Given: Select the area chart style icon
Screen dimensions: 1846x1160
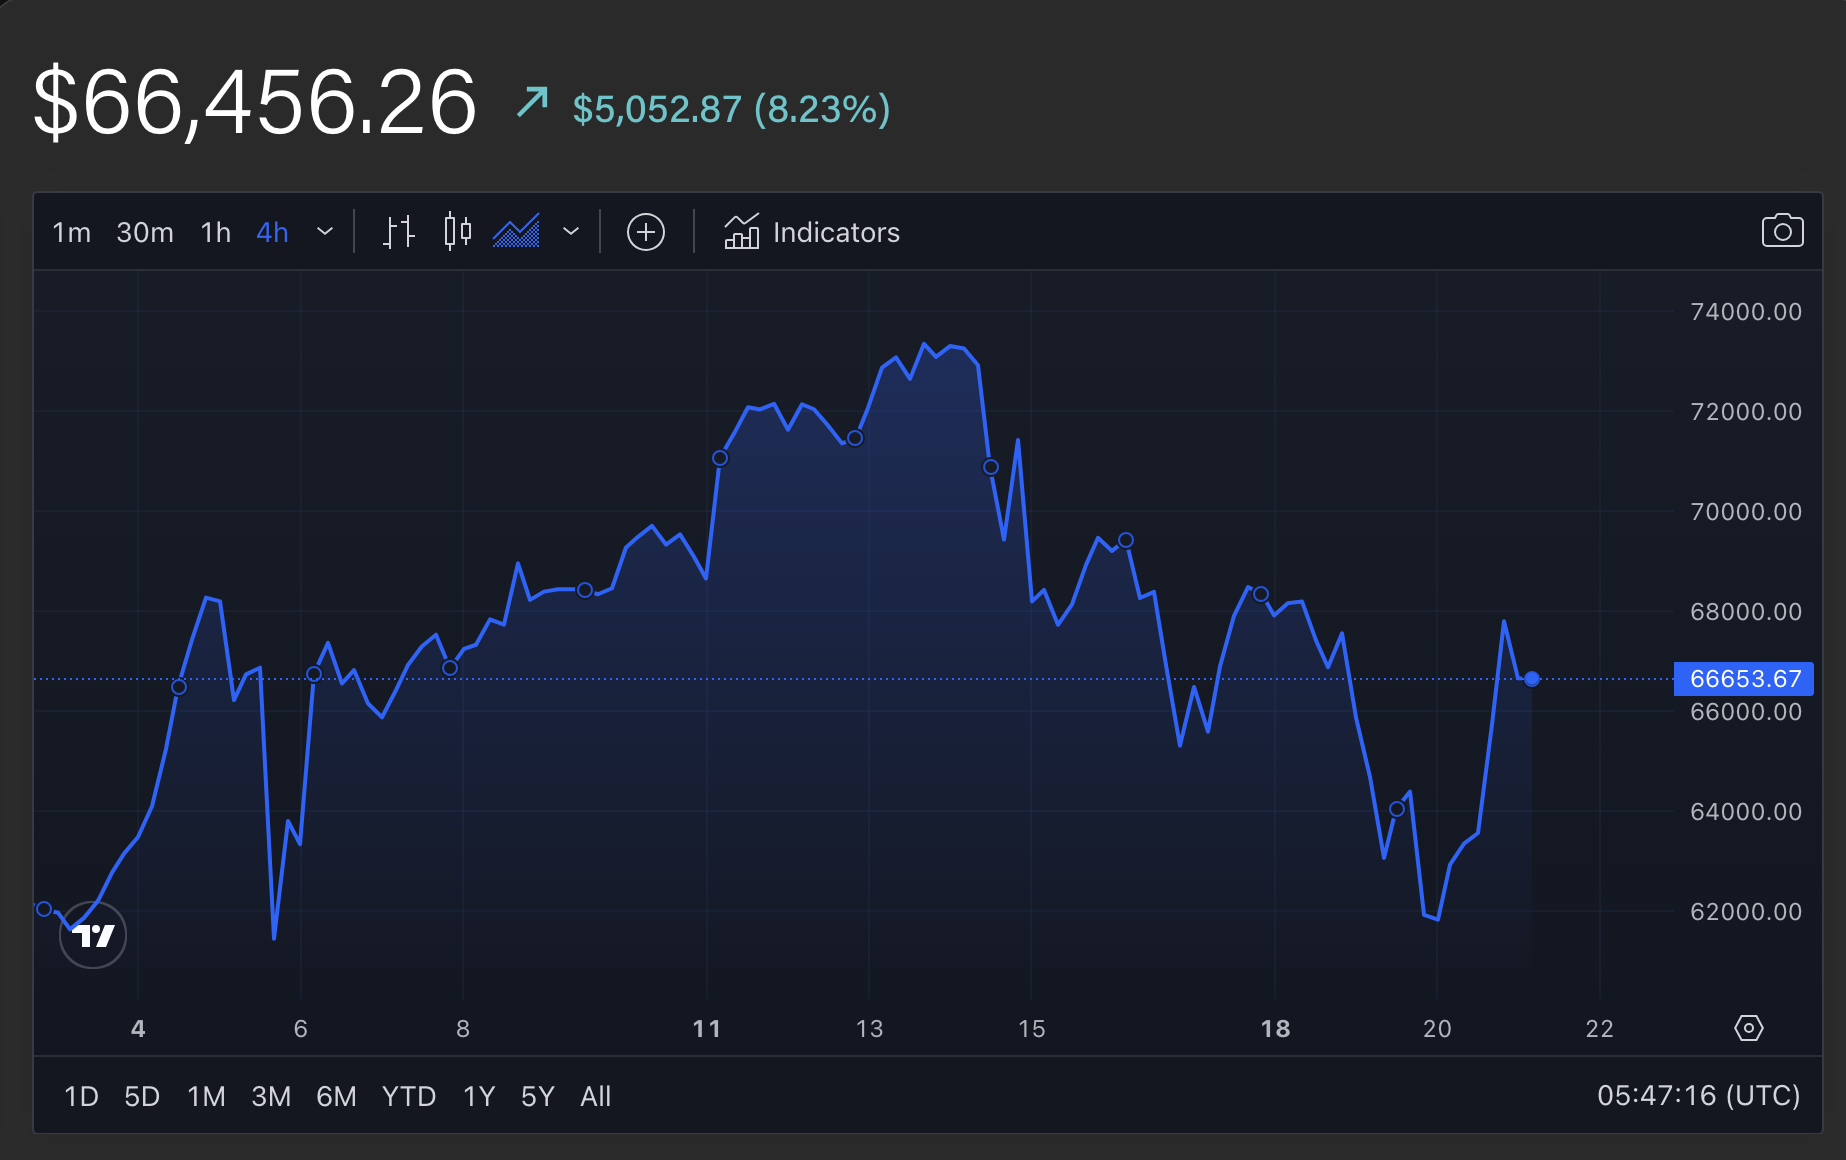Looking at the screenshot, I should (x=516, y=232).
